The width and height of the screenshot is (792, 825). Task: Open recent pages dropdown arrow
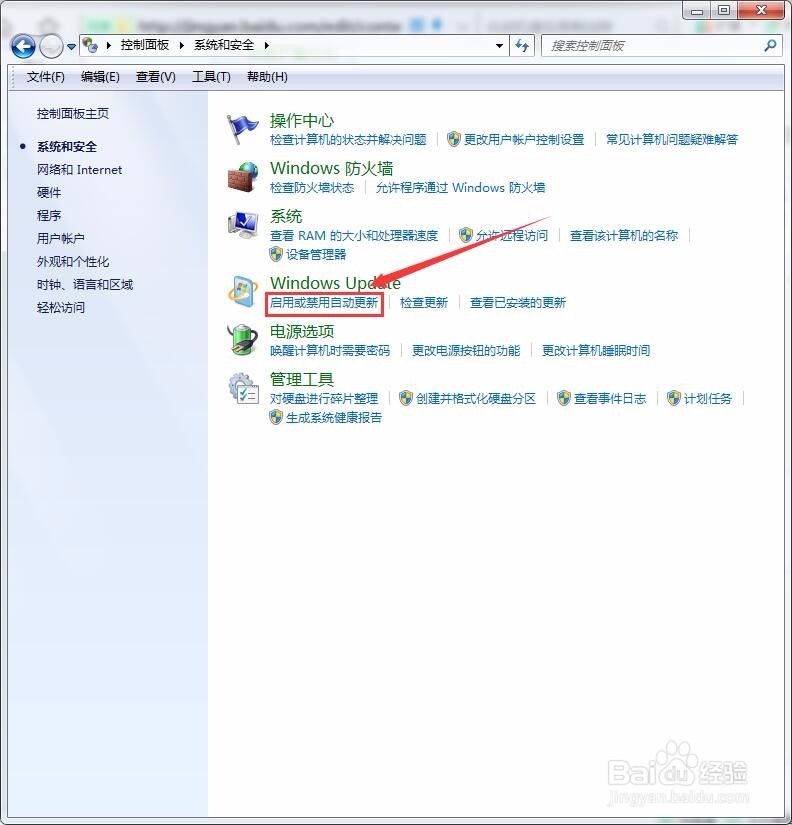point(72,47)
